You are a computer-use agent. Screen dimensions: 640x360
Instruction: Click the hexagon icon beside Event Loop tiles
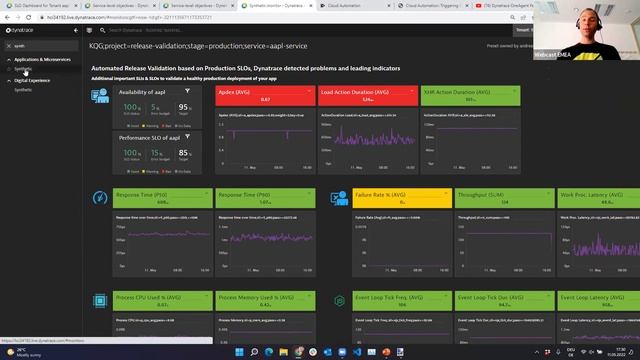click(339, 301)
